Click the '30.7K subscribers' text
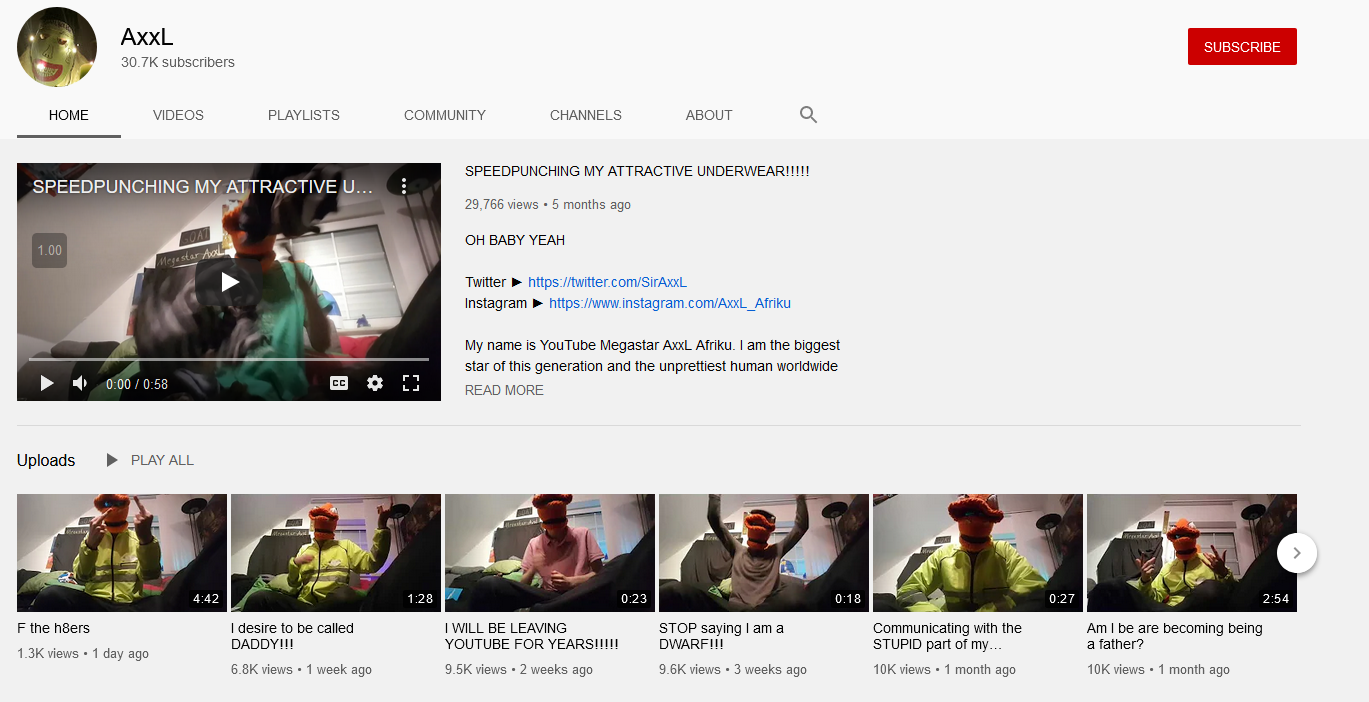 point(178,62)
